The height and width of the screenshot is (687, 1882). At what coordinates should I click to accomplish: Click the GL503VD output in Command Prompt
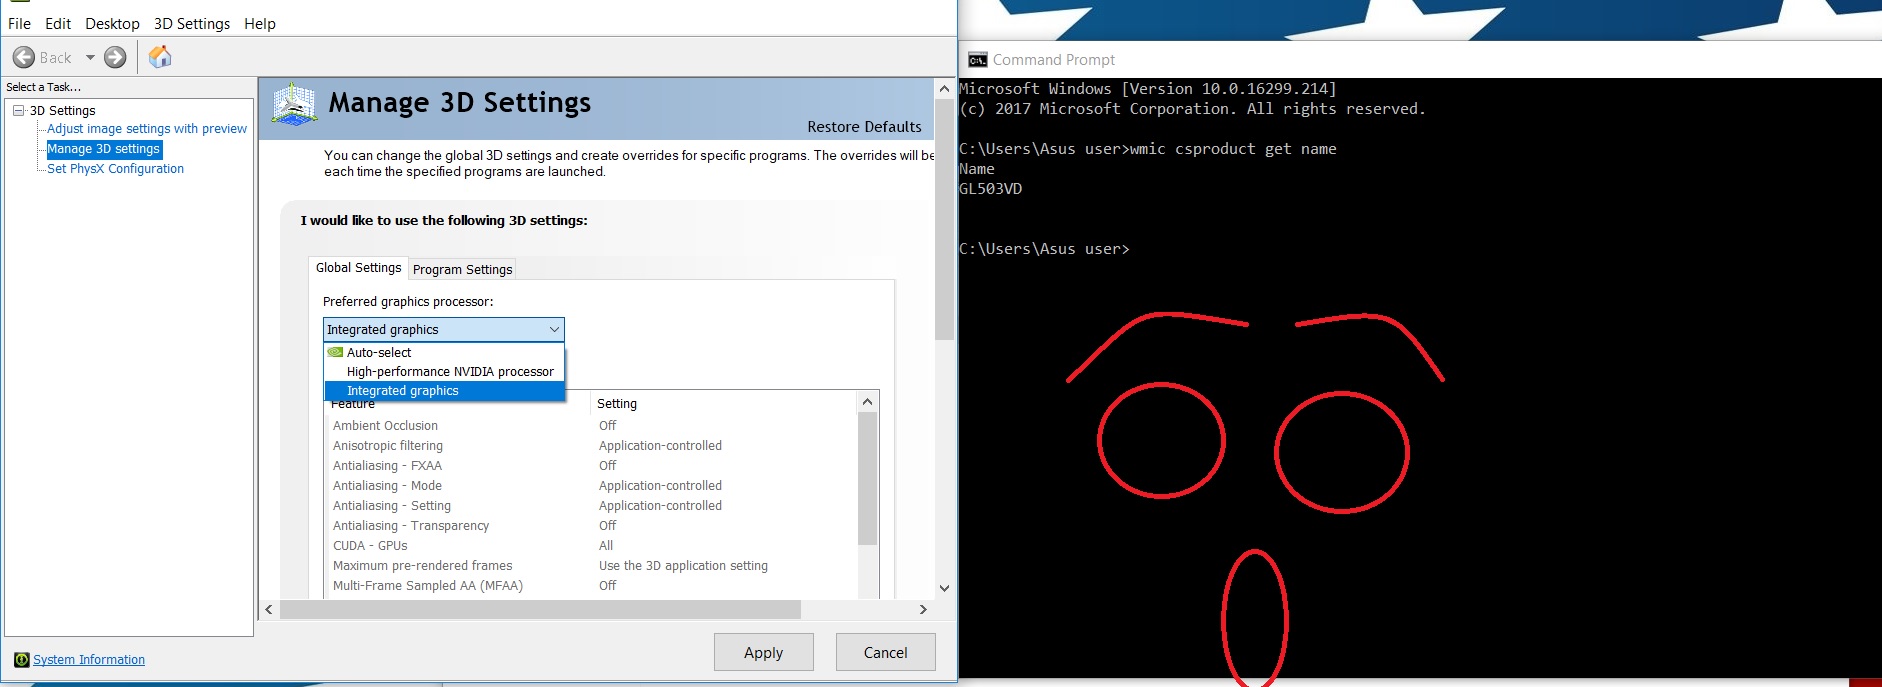coord(991,189)
